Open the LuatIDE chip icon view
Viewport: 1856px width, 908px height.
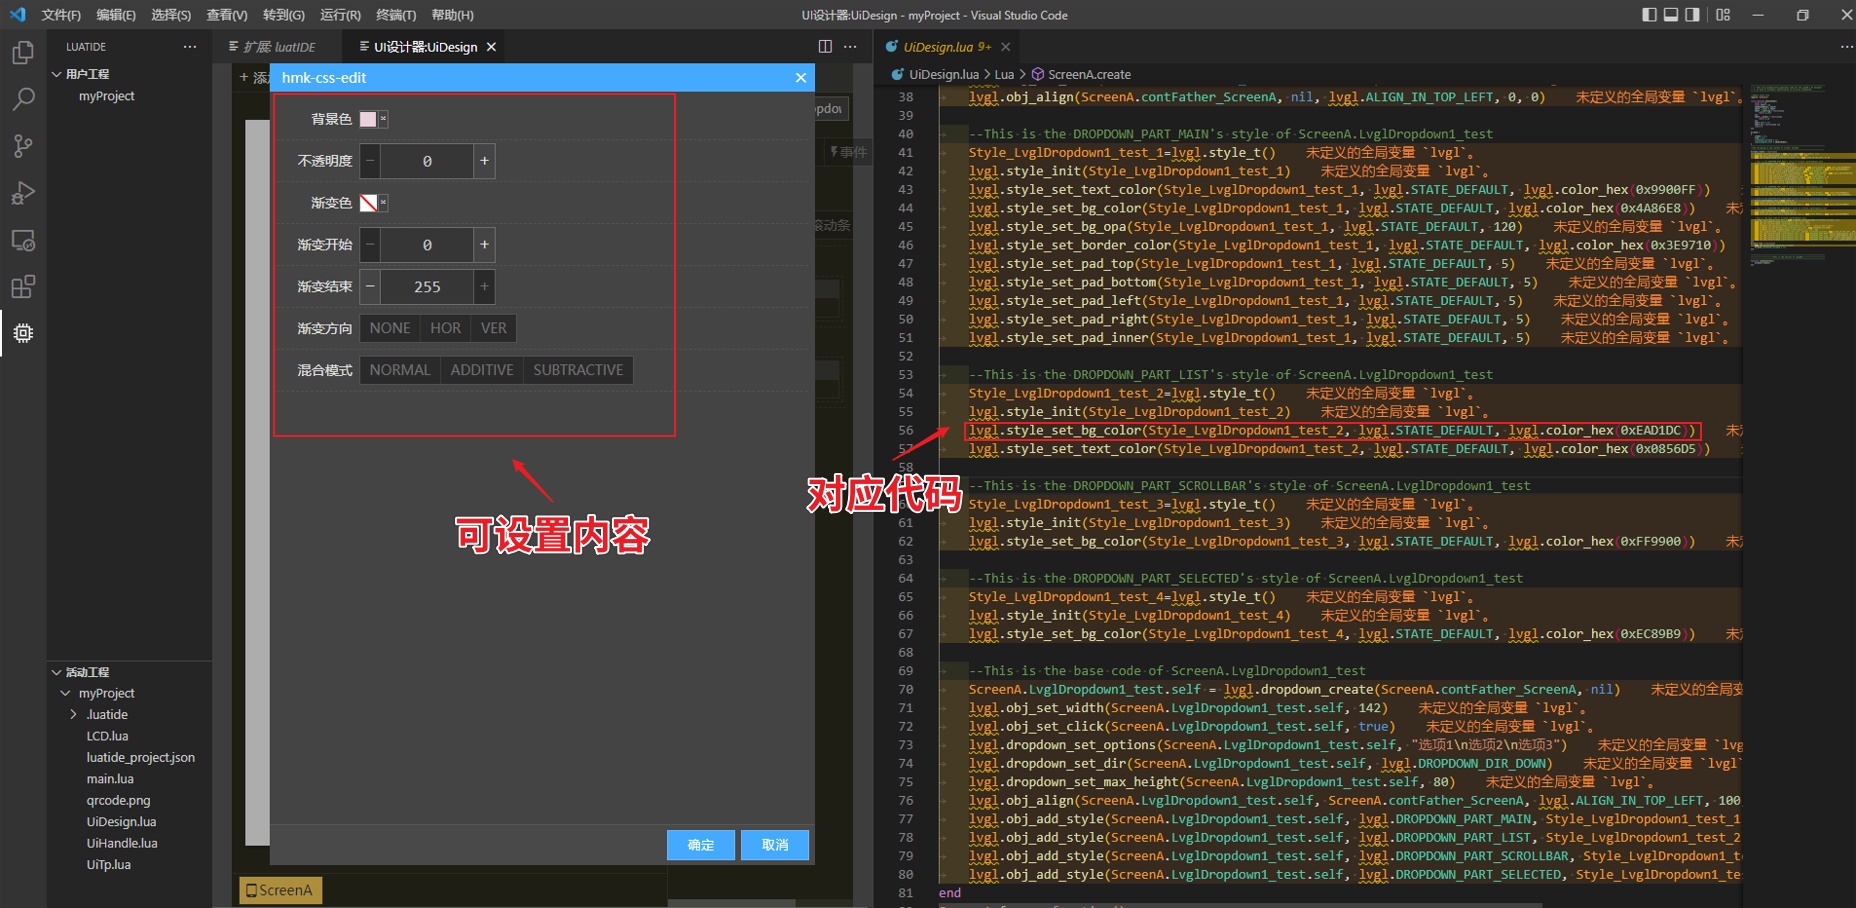(x=23, y=333)
